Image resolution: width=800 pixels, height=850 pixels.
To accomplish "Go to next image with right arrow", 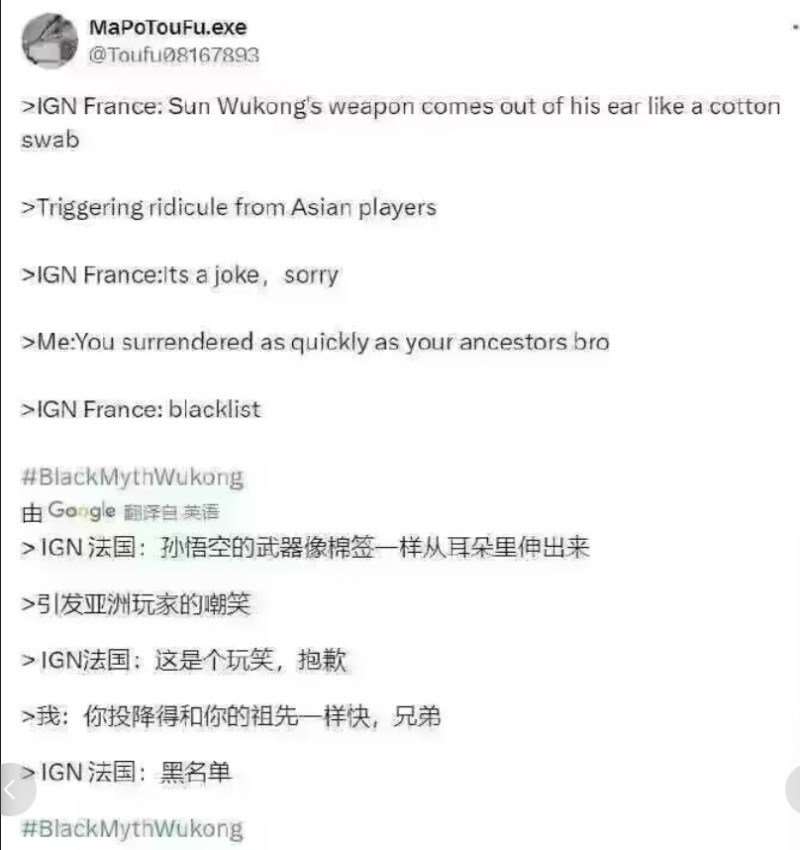I will pyautogui.click(x=792, y=790).
